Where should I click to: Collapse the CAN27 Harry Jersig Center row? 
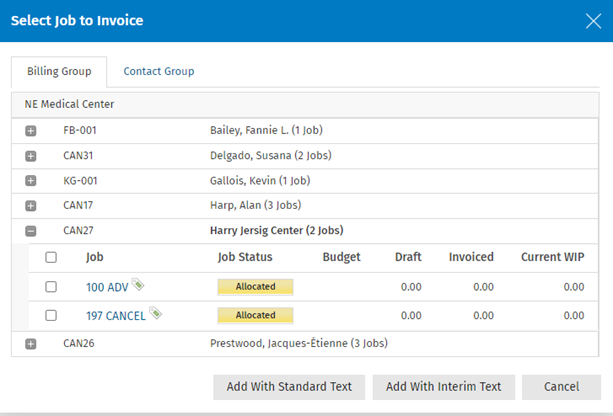click(30, 231)
